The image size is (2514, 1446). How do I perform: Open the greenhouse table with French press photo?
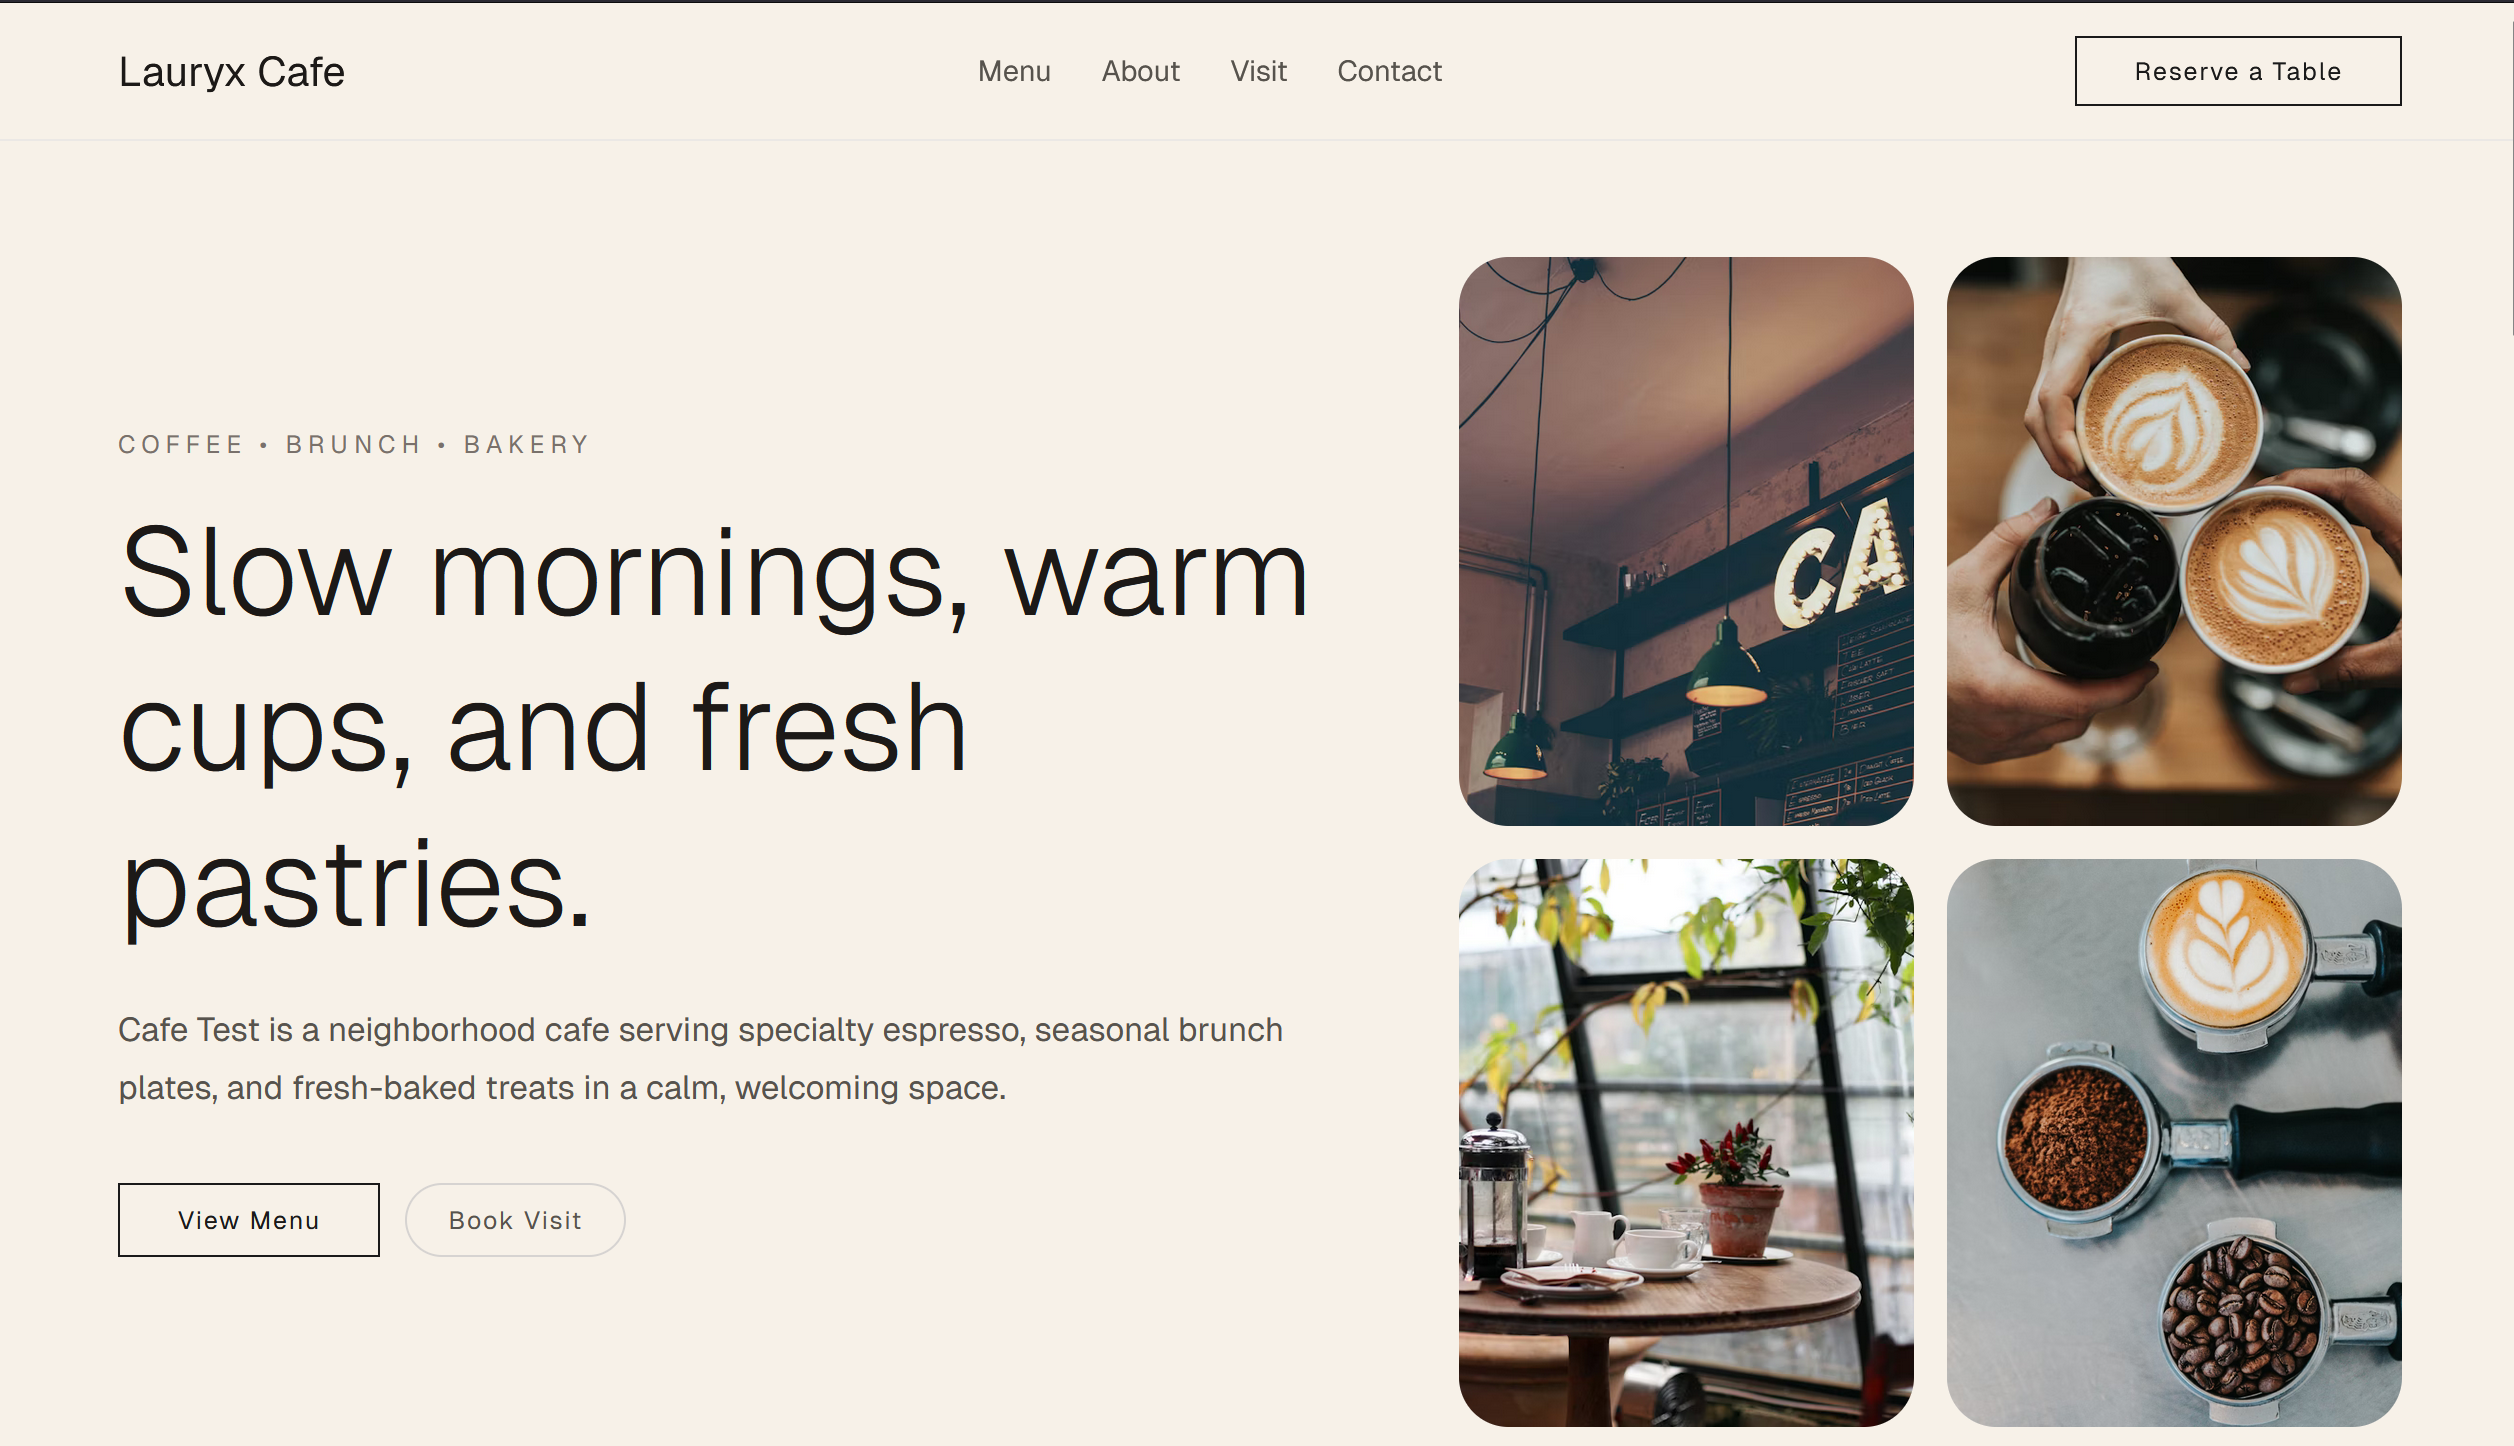[1686, 1143]
